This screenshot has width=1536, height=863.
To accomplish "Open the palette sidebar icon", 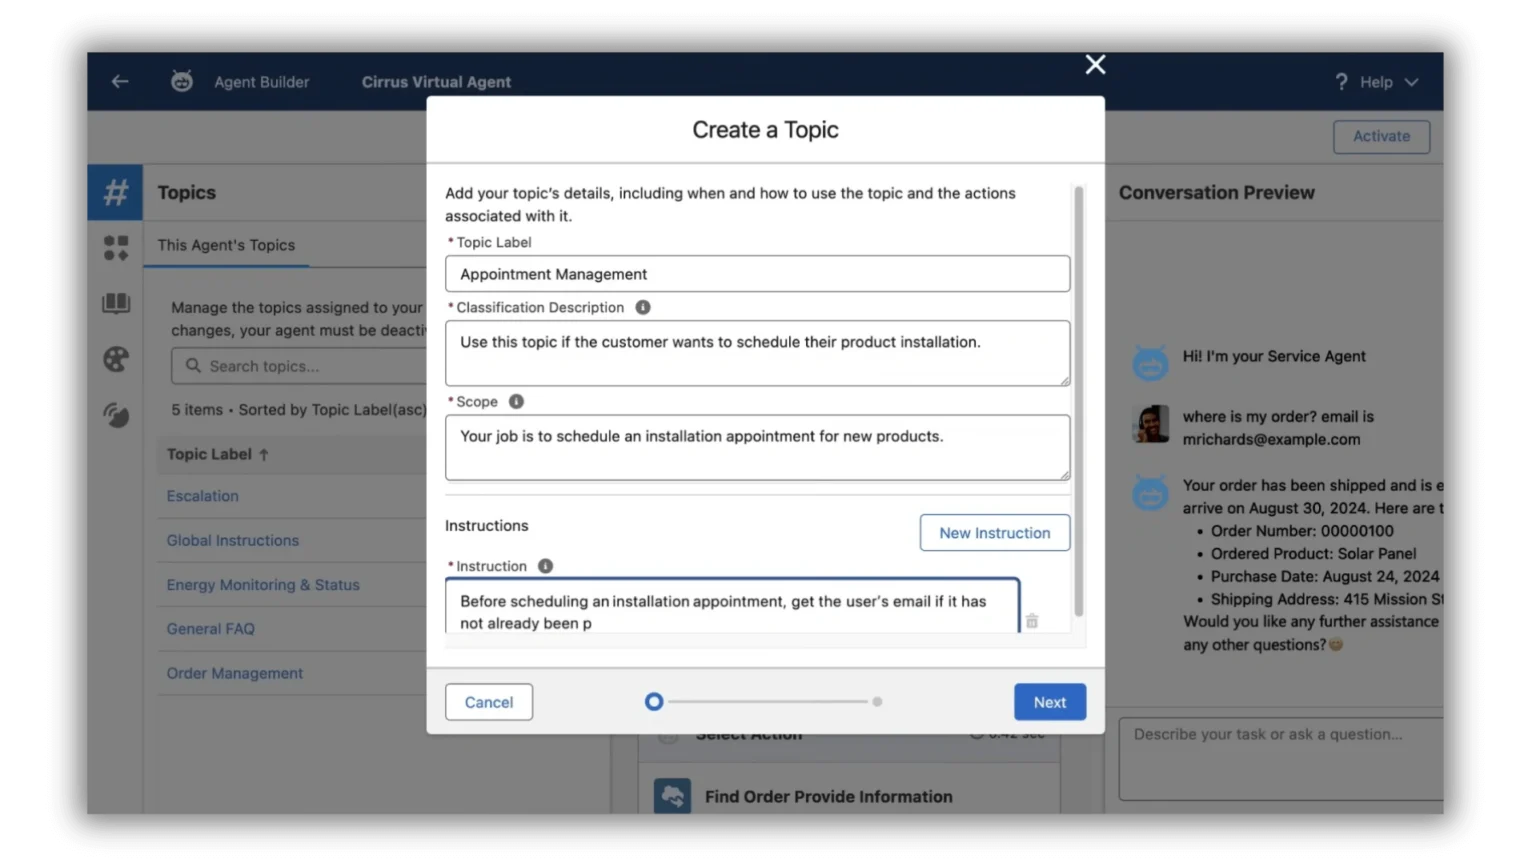I will click(x=116, y=359).
